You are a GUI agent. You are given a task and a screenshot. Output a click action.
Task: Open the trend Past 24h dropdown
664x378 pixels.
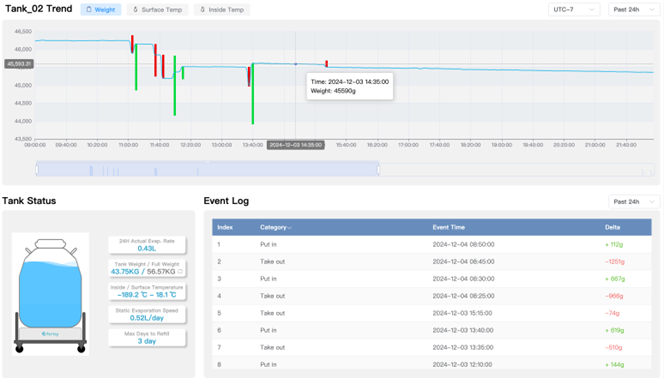pos(634,9)
